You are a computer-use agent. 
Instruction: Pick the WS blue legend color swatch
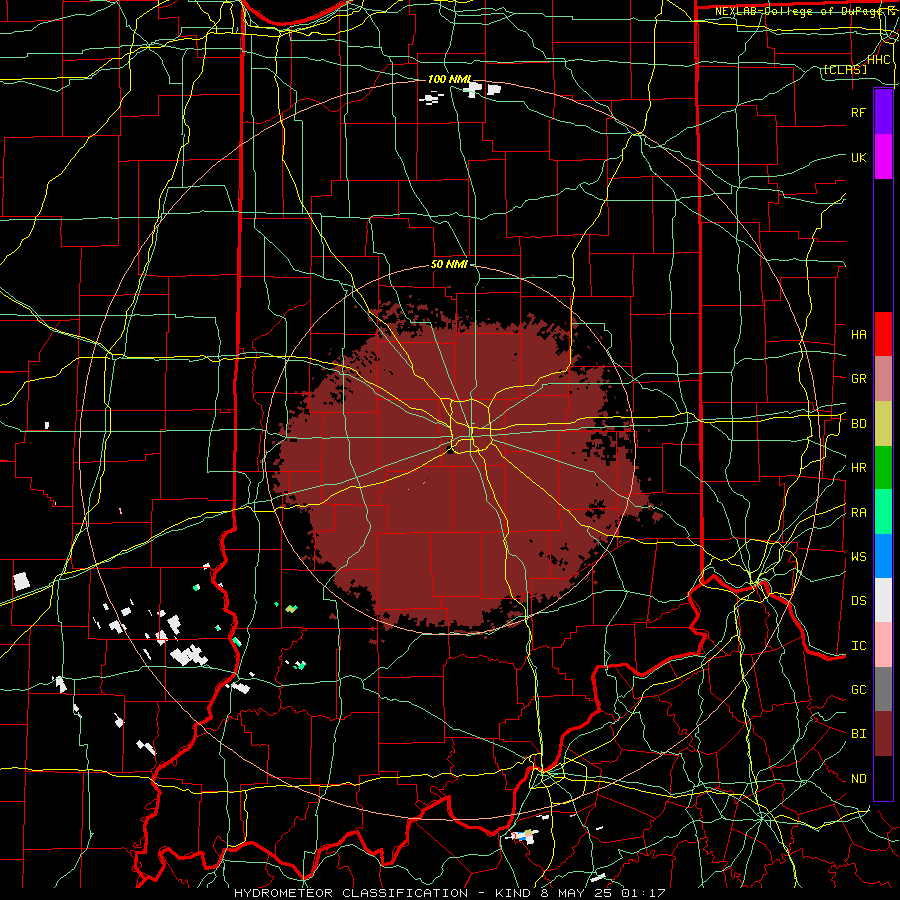click(883, 556)
